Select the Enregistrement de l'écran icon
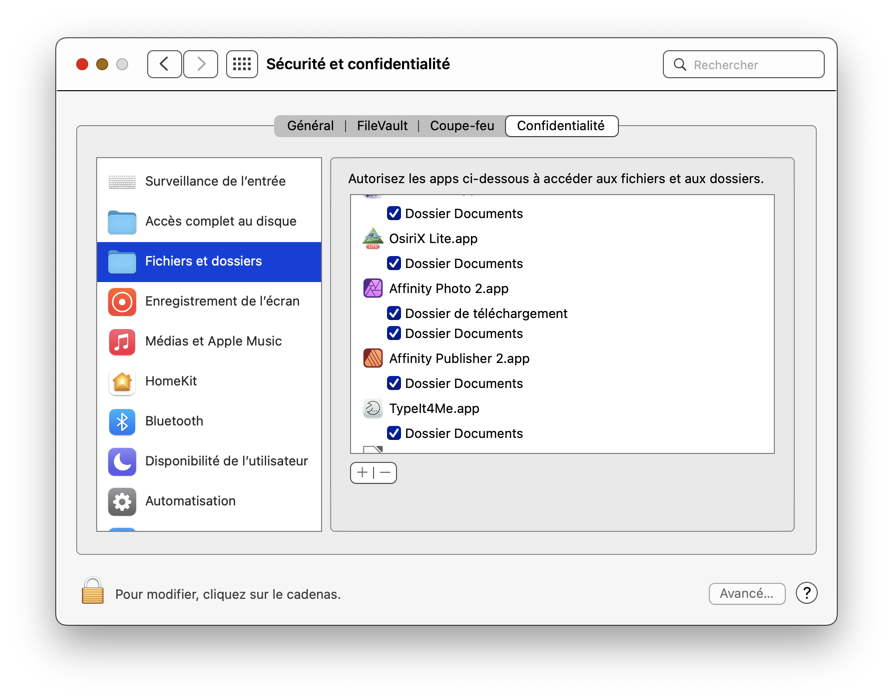Viewport: 893px width, 699px height. coord(122,301)
